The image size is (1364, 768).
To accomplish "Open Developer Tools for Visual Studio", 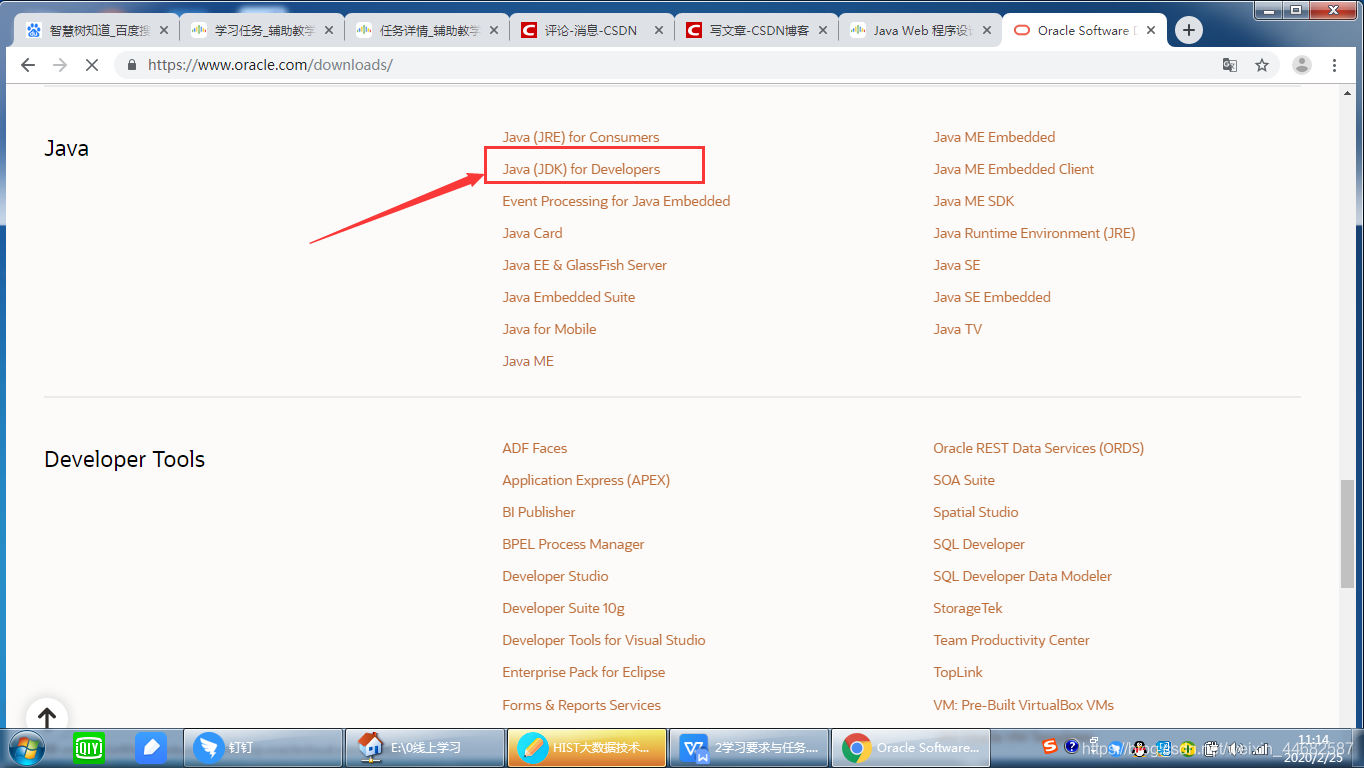I will tap(604, 640).
